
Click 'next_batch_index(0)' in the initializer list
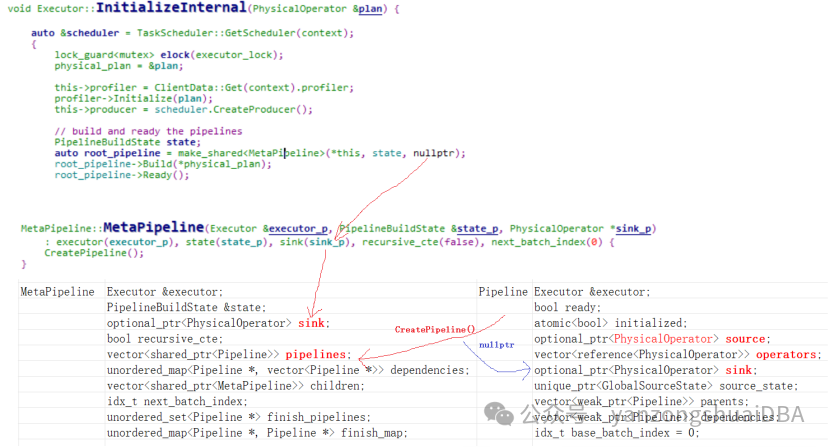(547, 242)
